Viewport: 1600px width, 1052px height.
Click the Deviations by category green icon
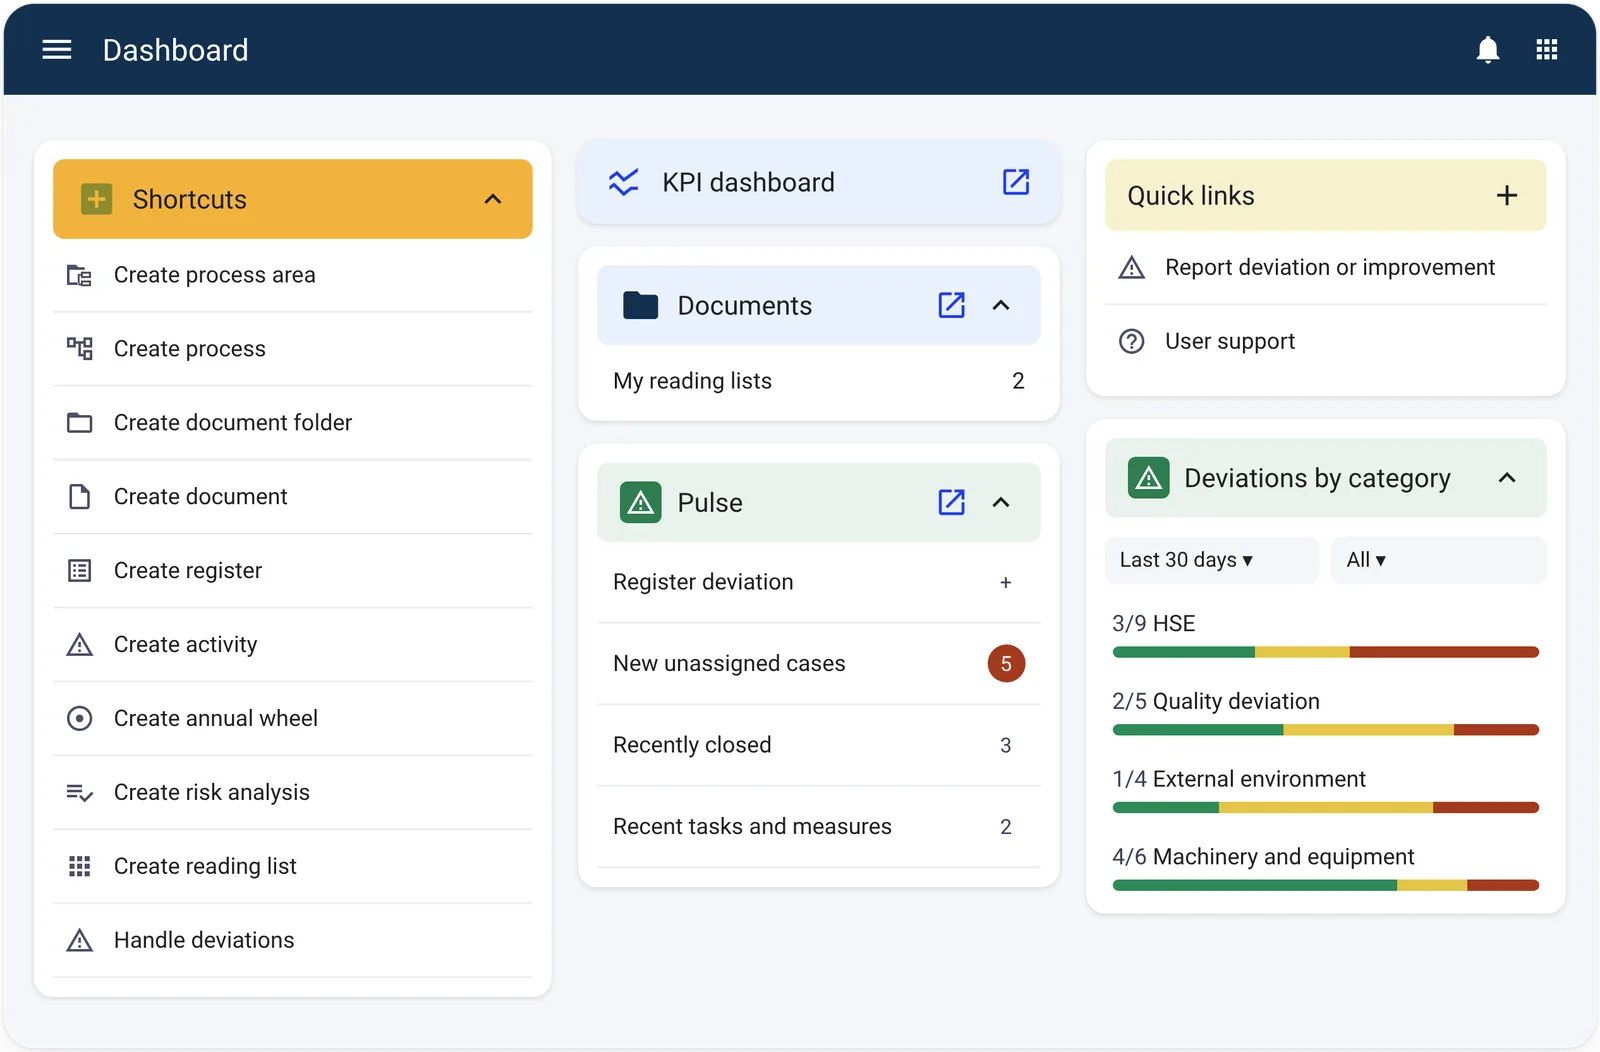1149,478
